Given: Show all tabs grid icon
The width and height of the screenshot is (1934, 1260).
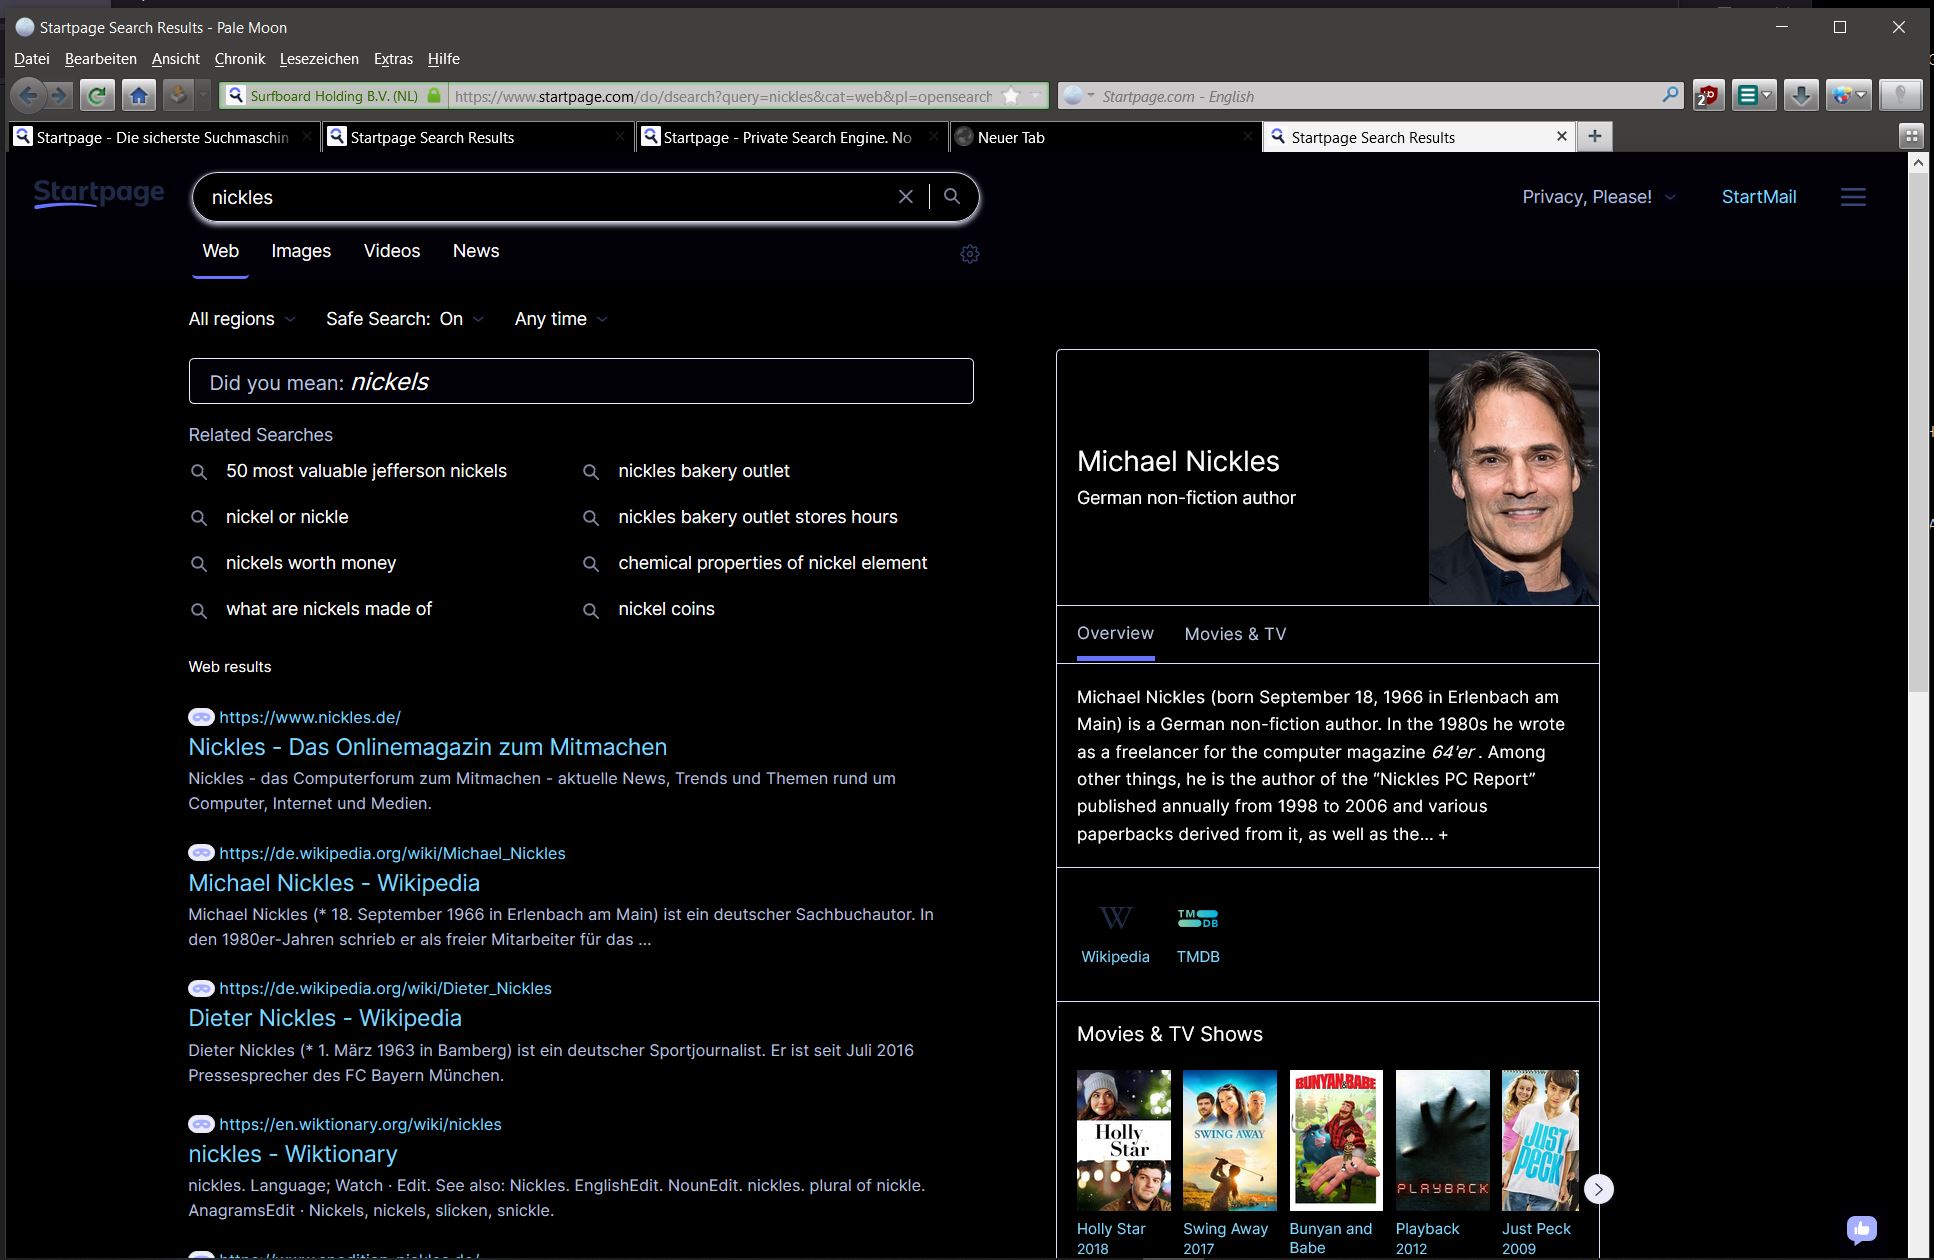Looking at the screenshot, I should point(1911,136).
